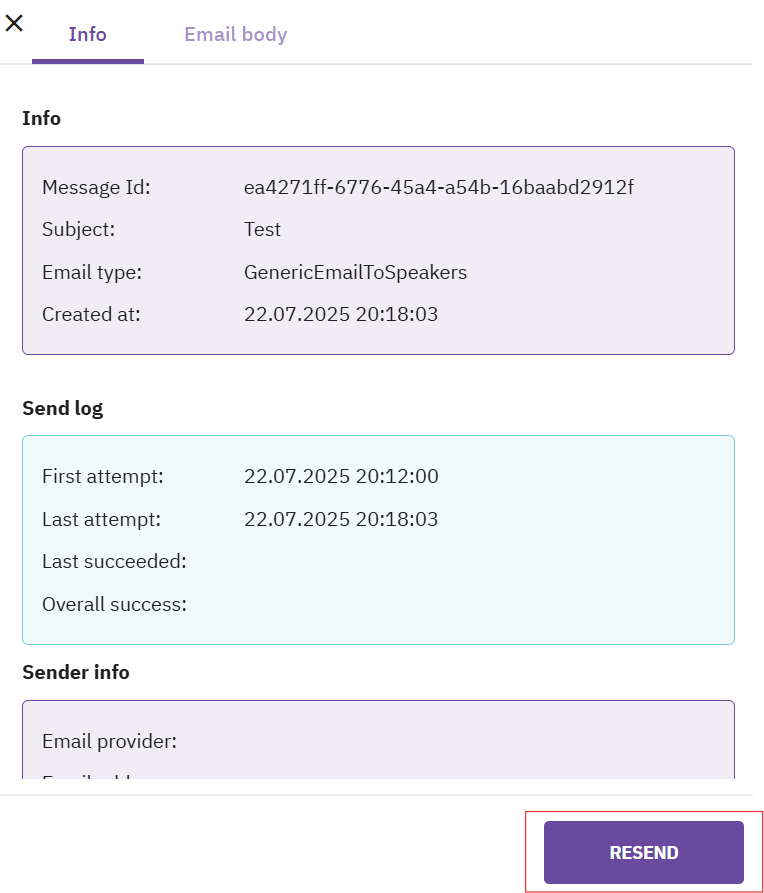764x893 pixels.
Task: Click the Email provider label
Action: (x=109, y=741)
